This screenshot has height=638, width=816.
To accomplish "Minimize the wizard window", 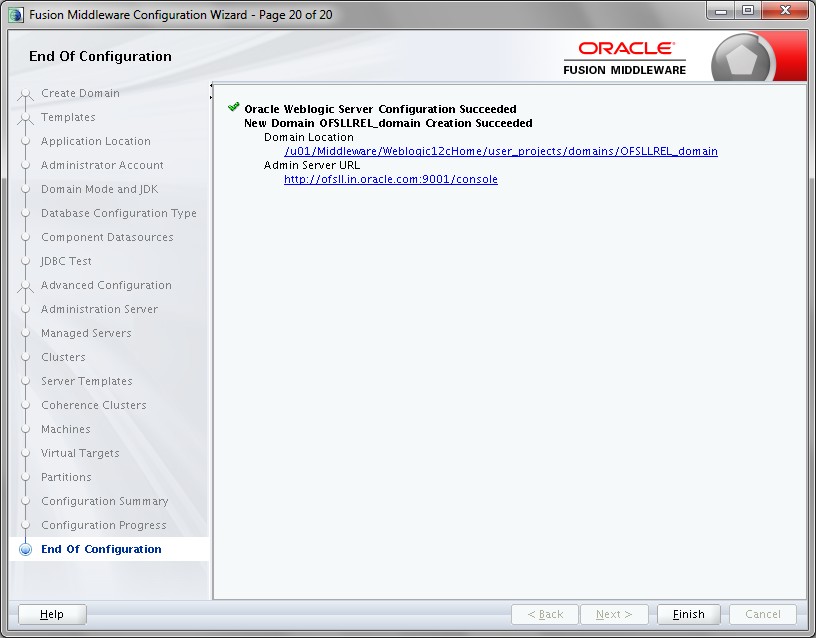I will pos(721,10).
